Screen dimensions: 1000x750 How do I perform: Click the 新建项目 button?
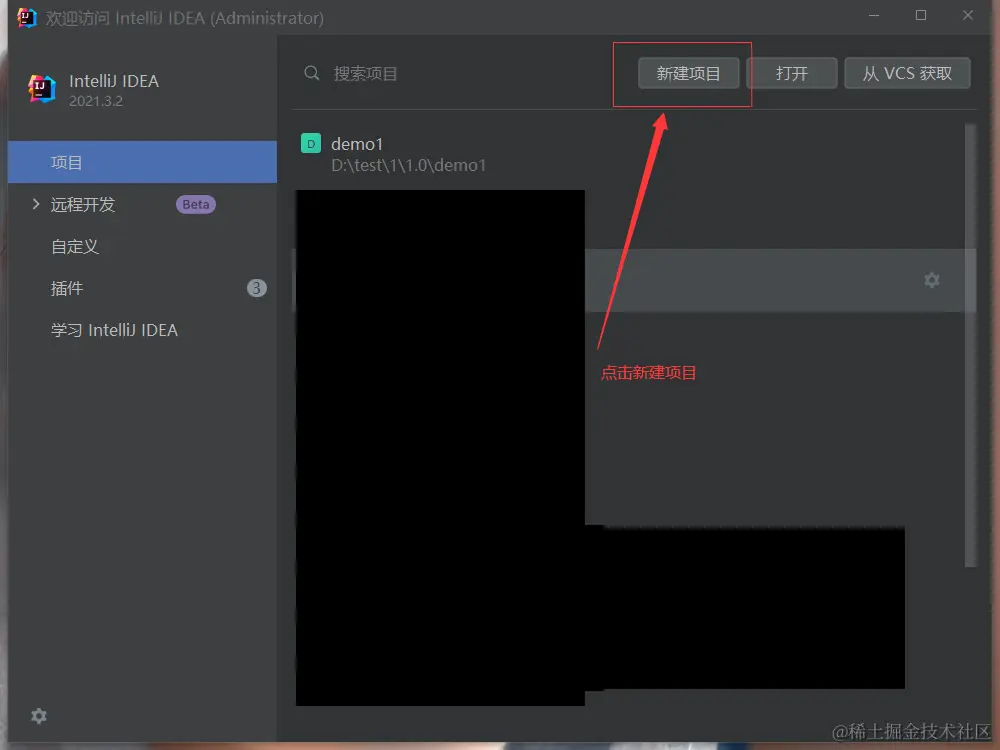coord(688,73)
